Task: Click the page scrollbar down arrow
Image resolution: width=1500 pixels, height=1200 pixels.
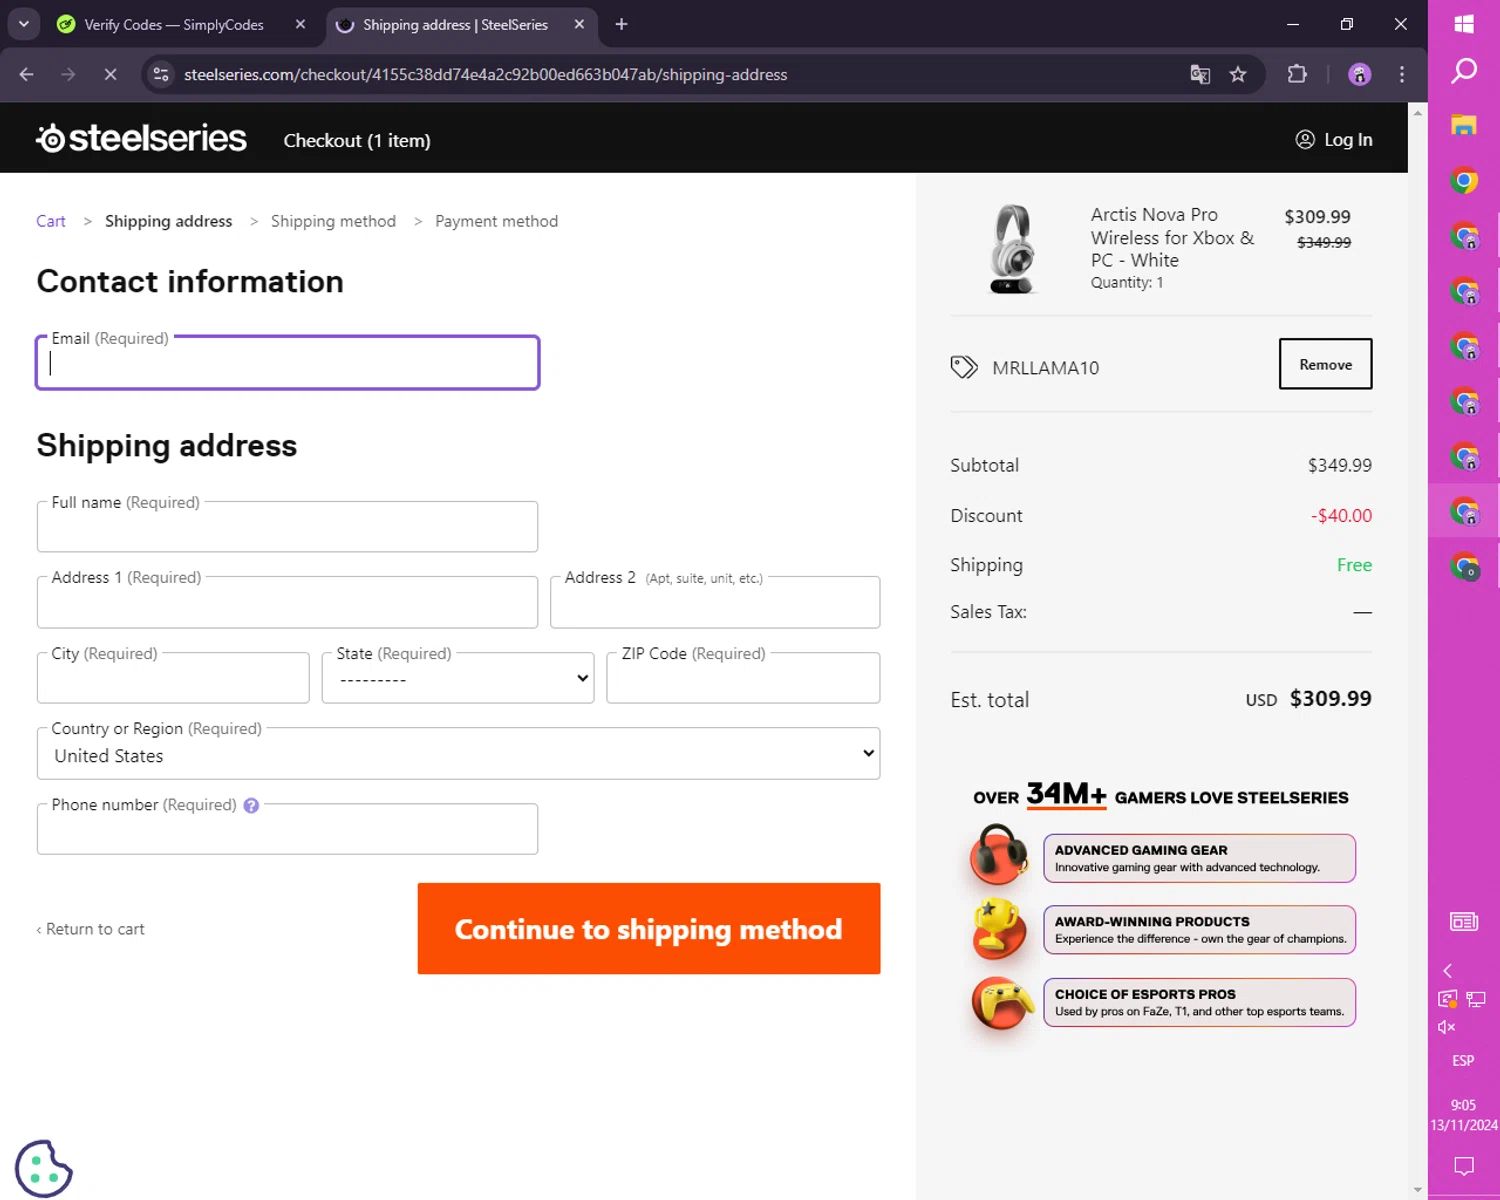Action: point(1418,1190)
